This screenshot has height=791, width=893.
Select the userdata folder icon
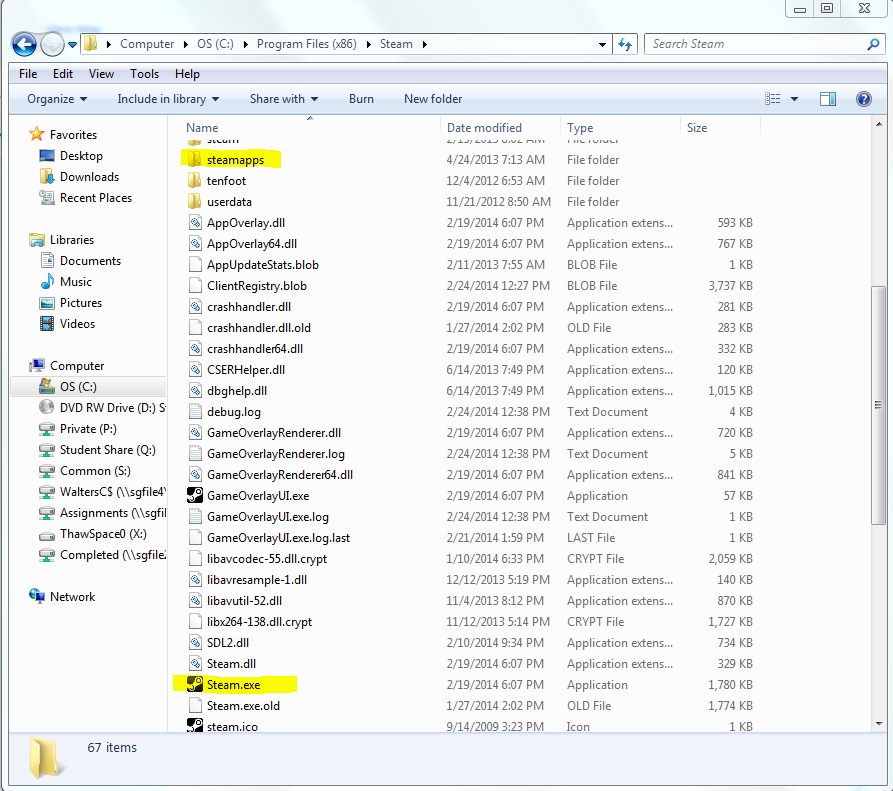pos(195,202)
